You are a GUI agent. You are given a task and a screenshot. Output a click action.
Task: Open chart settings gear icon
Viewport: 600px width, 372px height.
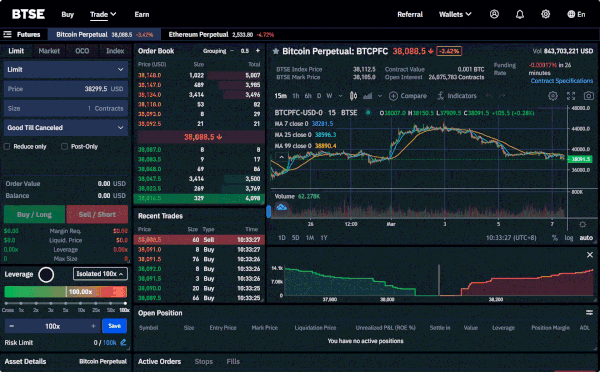tap(553, 96)
